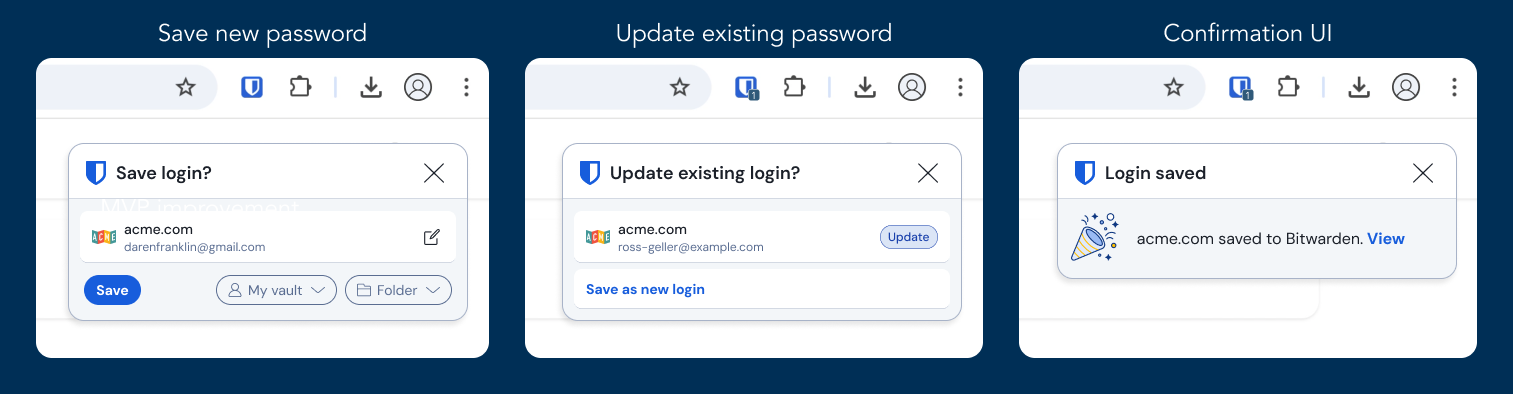The image size is (1513, 394).
Task: Click Bitwarden extension icon in first toolbar
Action: (252, 87)
